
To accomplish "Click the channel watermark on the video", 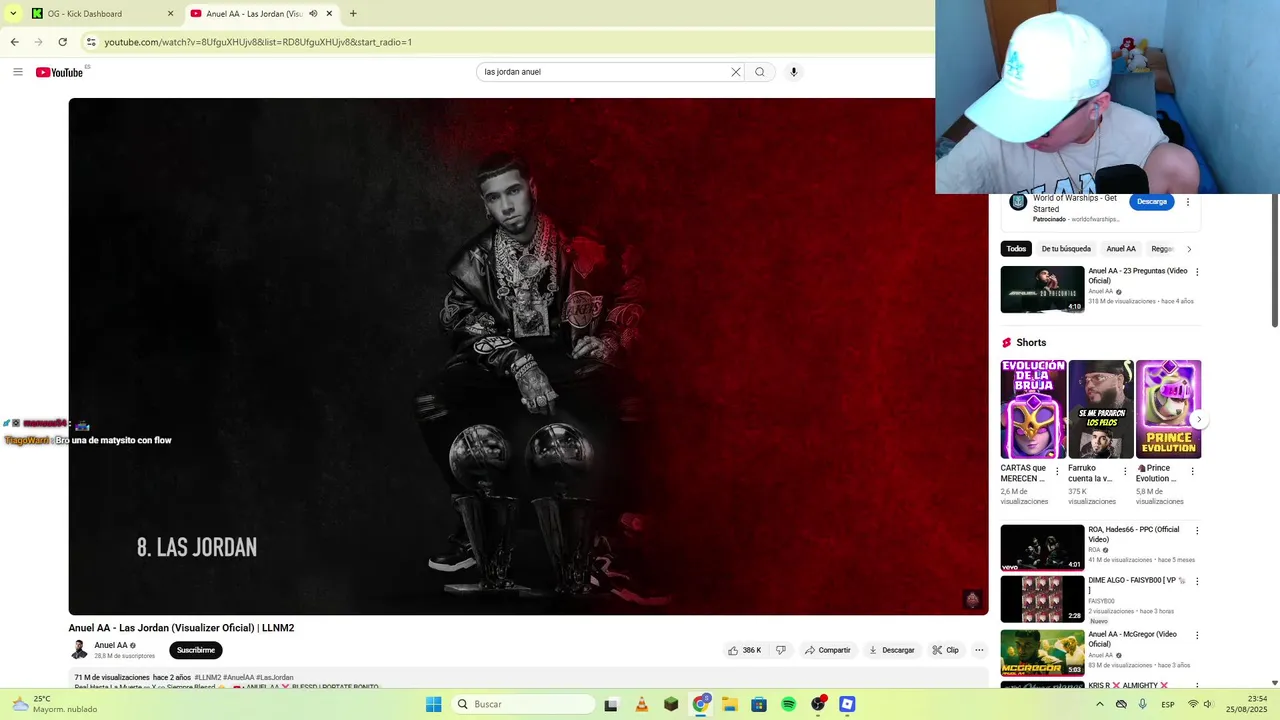I will [972, 599].
